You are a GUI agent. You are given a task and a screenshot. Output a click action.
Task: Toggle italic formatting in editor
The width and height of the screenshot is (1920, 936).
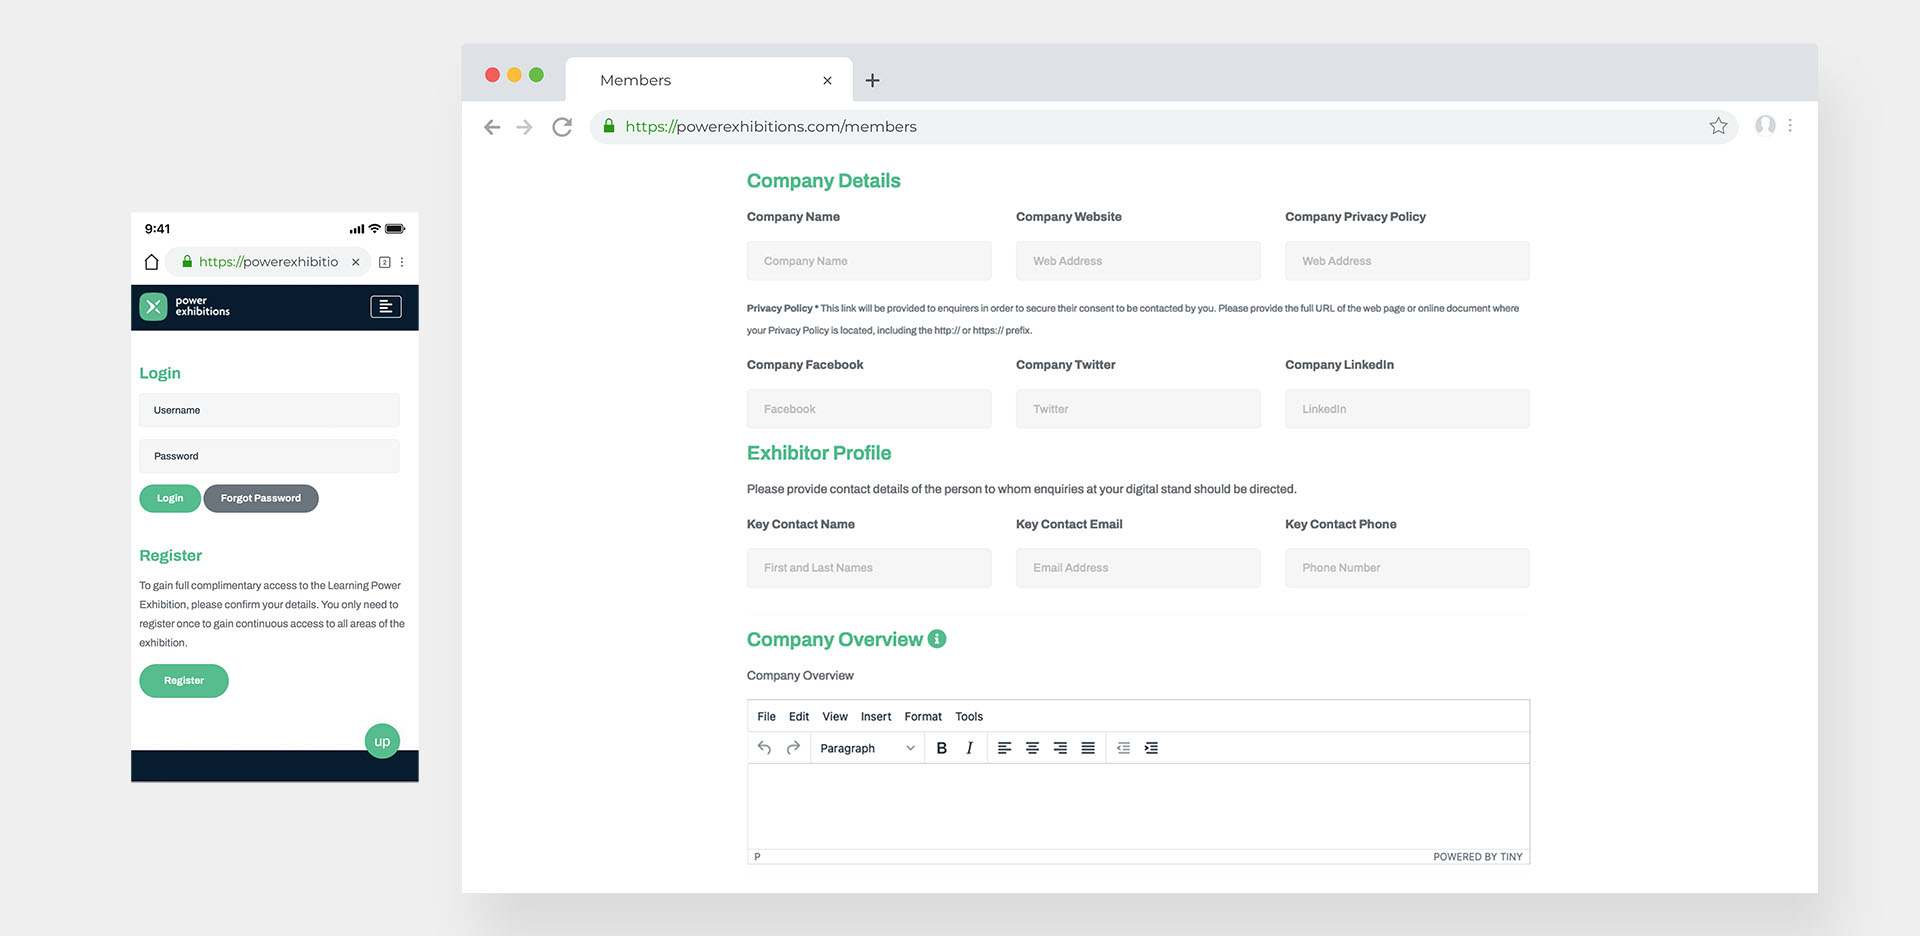pos(969,748)
